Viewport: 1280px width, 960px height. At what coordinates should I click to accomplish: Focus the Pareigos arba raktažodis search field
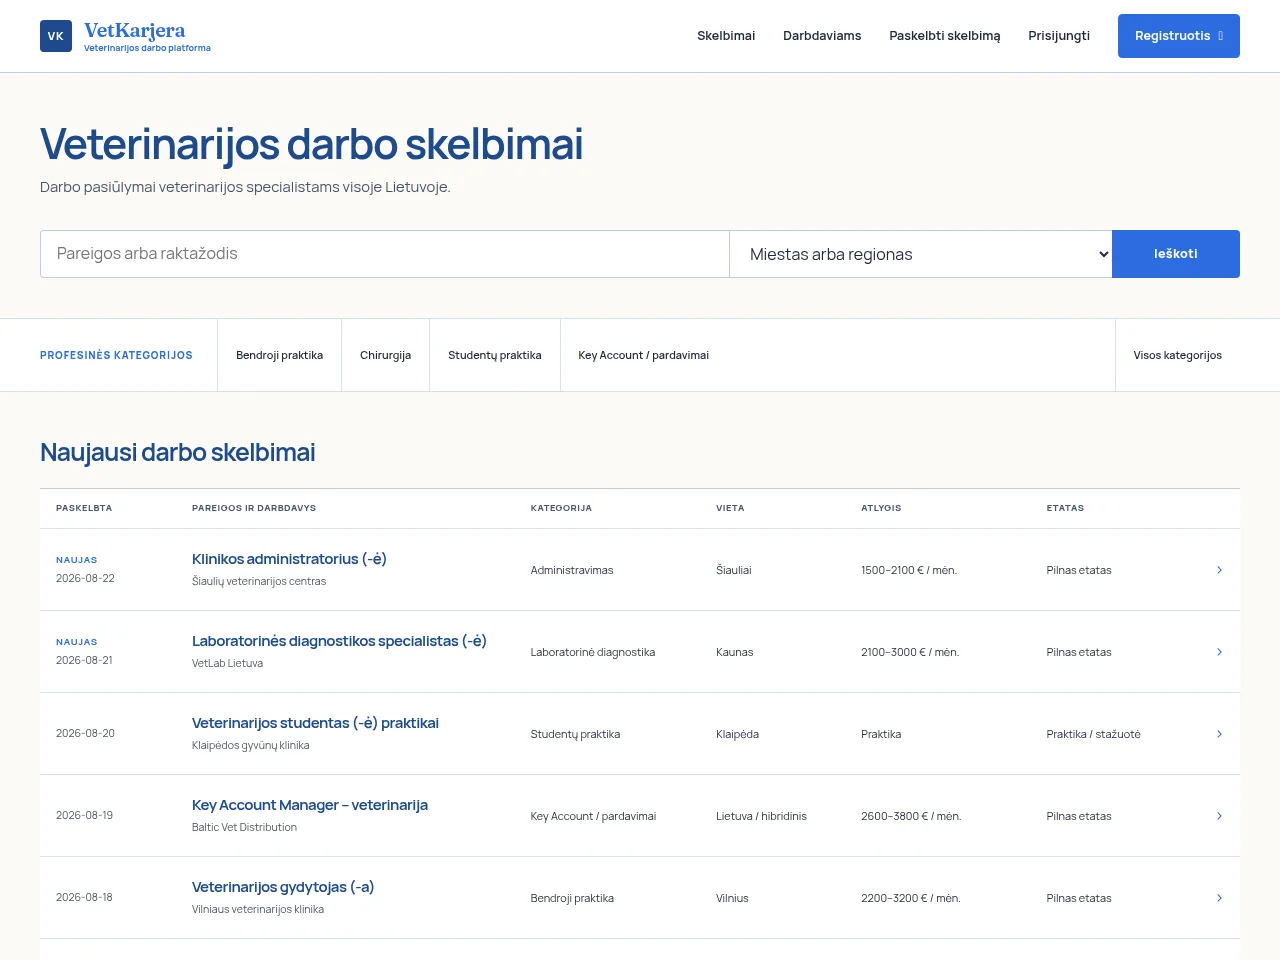pos(385,254)
